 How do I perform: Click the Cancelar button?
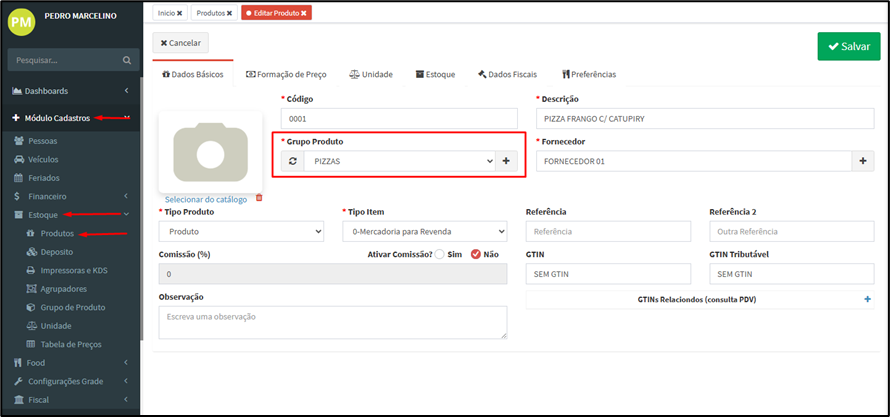180,43
